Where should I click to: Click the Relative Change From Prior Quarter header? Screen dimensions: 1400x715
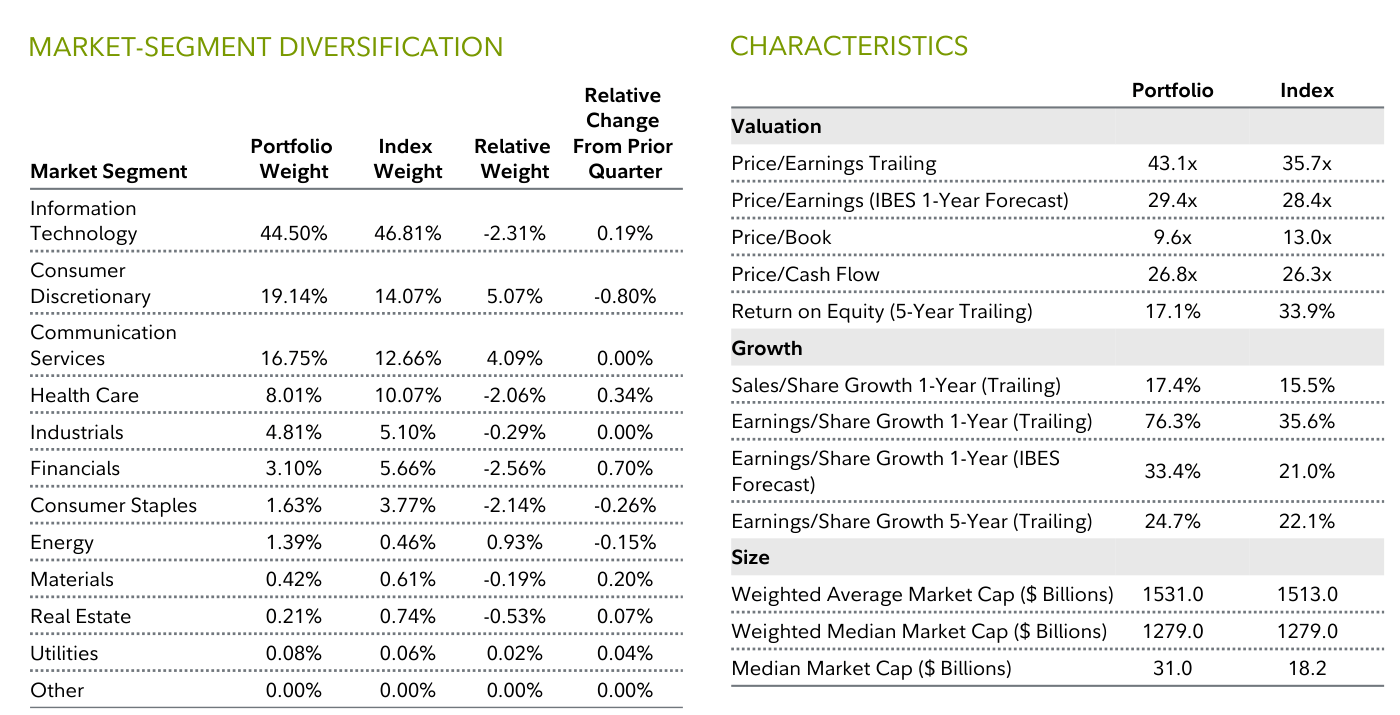[x=623, y=134]
